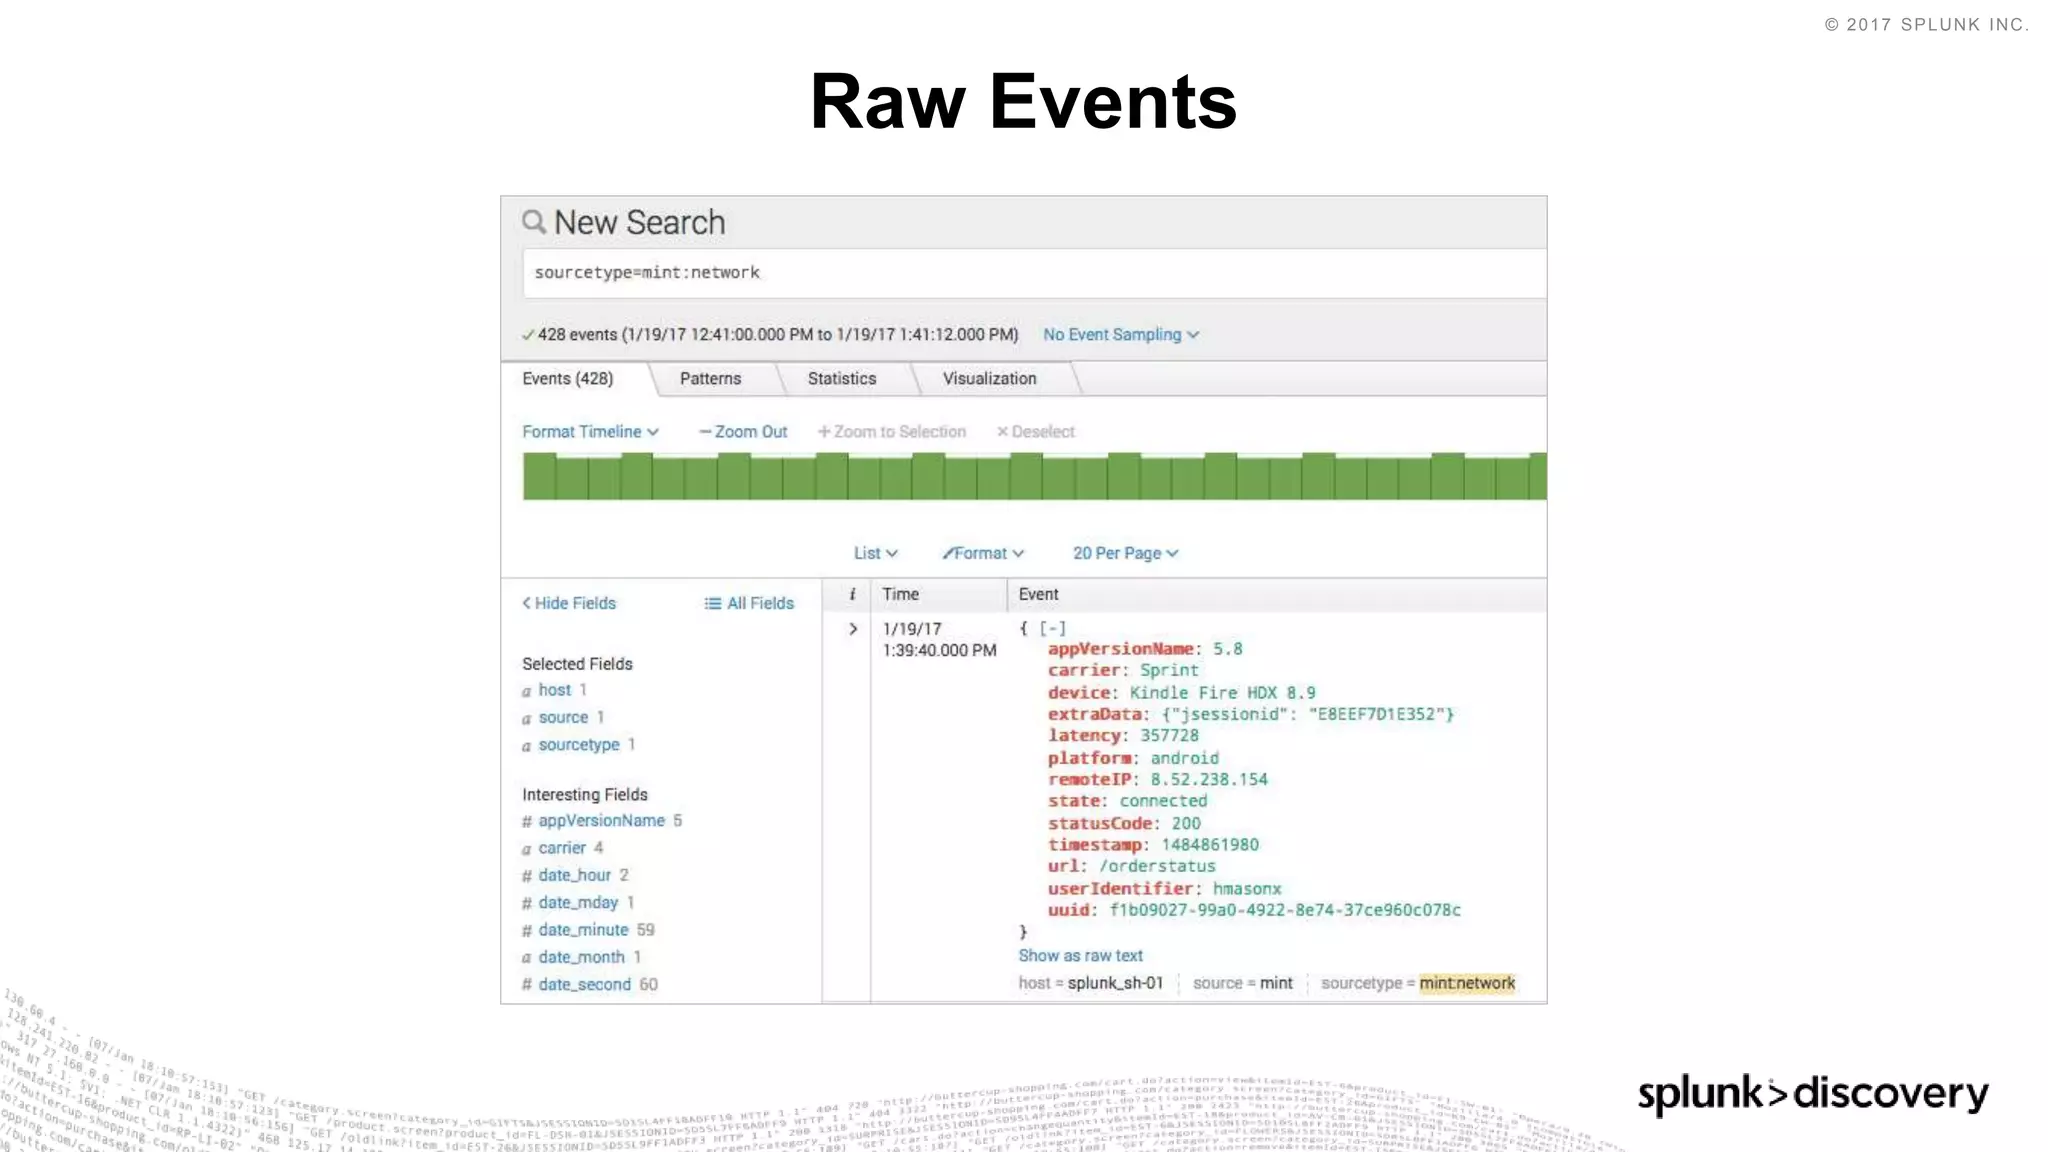Click the first green timeline bar
Image resolution: width=2048 pixels, height=1152 pixels.
[x=539, y=476]
